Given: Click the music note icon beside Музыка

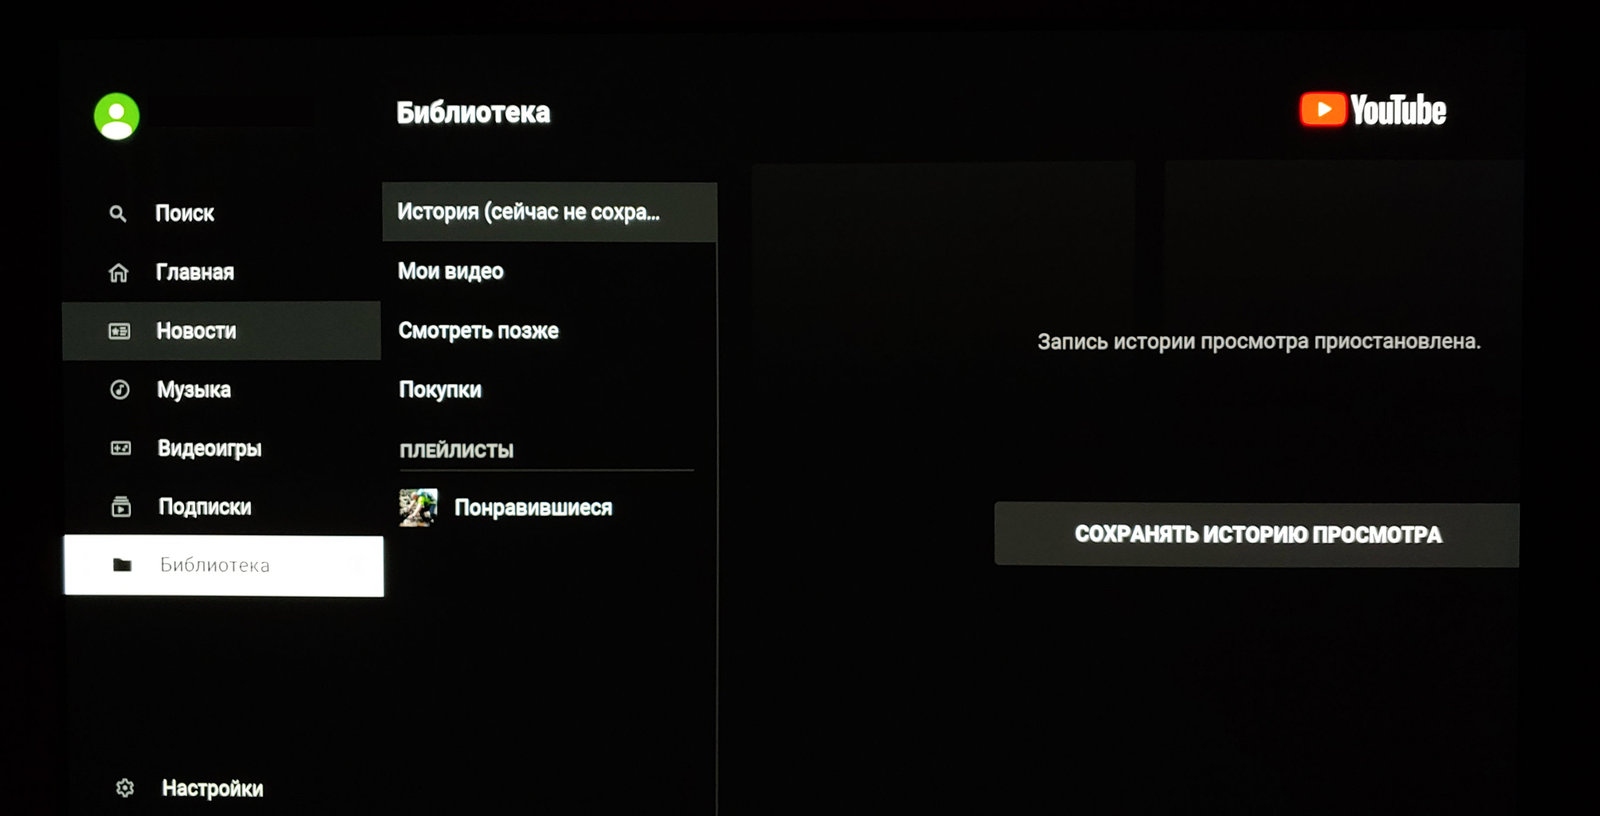Looking at the screenshot, I should tap(119, 389).
